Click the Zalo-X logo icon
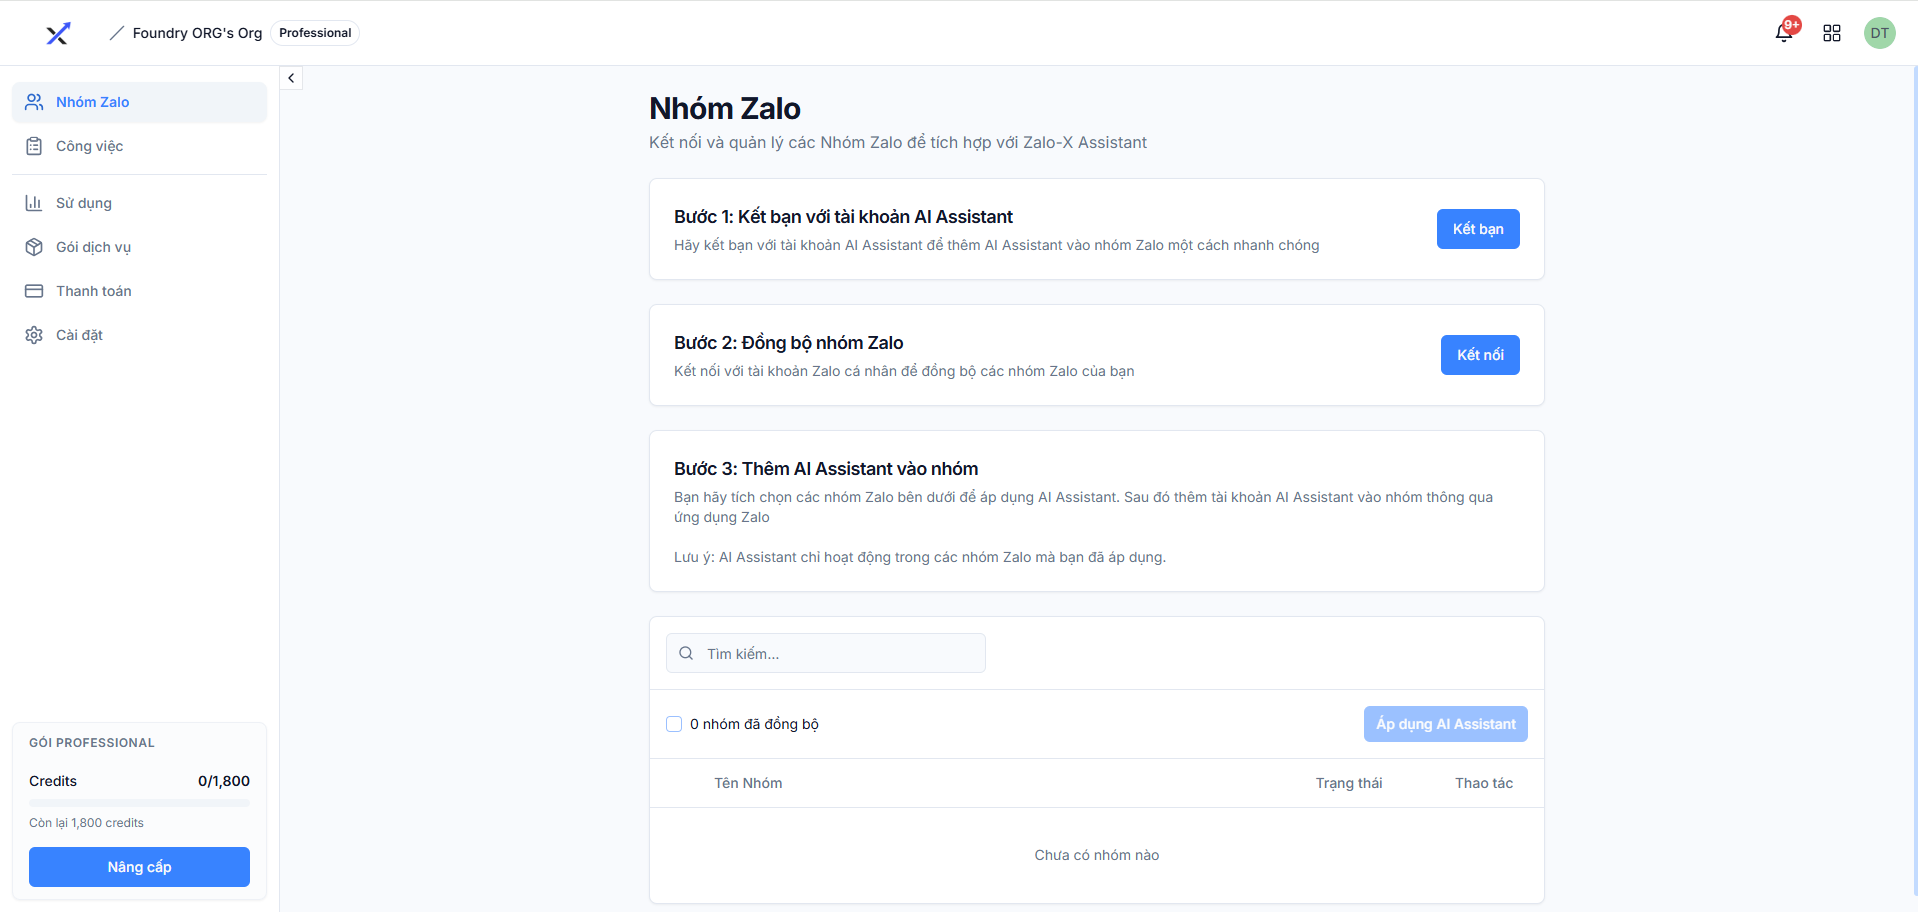The width and height of the screenshot is (1918, 912). (x=58, y=34)
